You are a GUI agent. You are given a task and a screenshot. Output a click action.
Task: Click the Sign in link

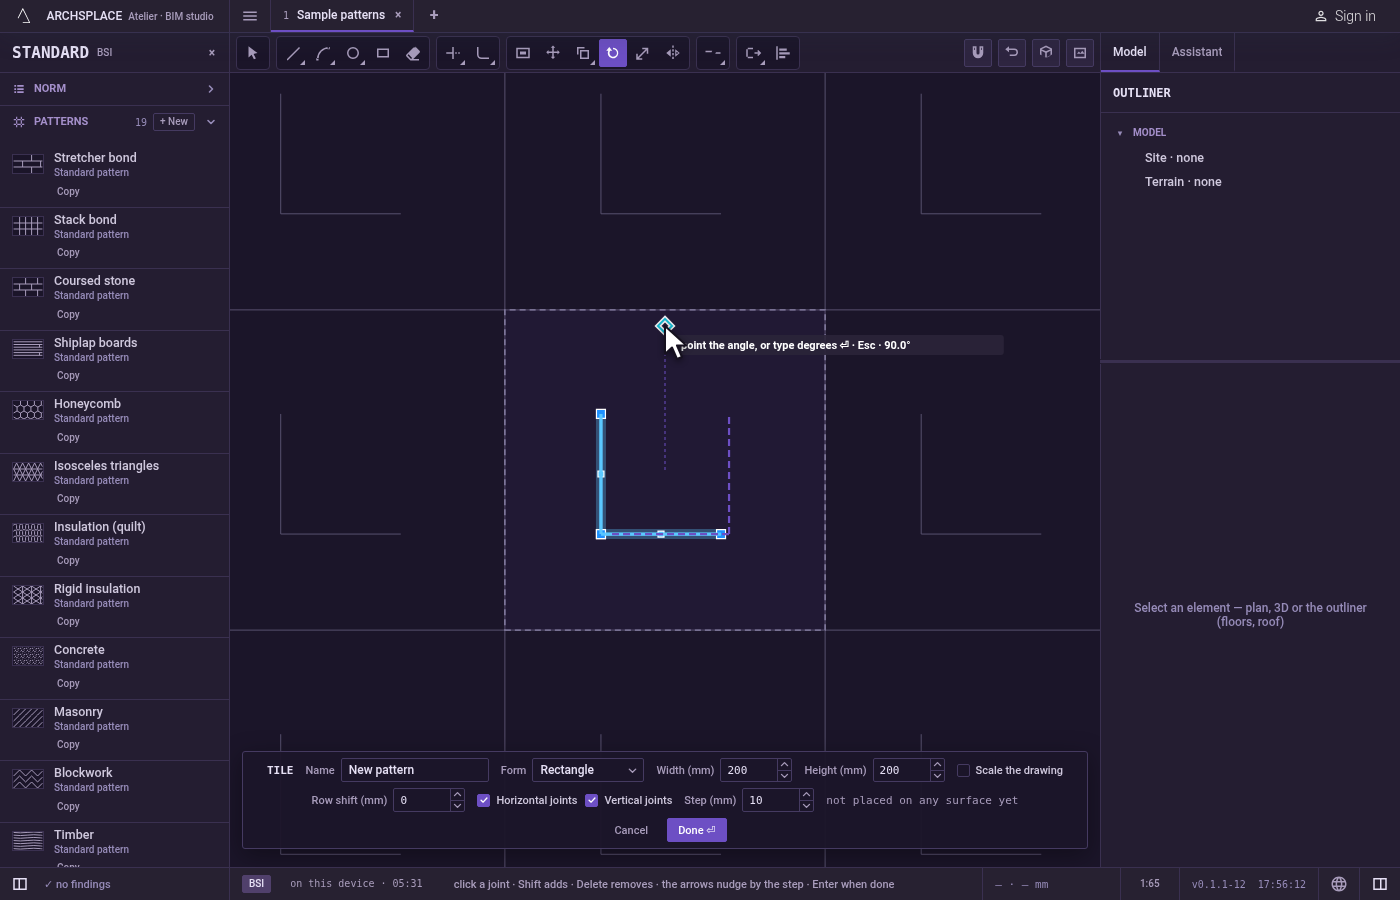pos(1345,16)
